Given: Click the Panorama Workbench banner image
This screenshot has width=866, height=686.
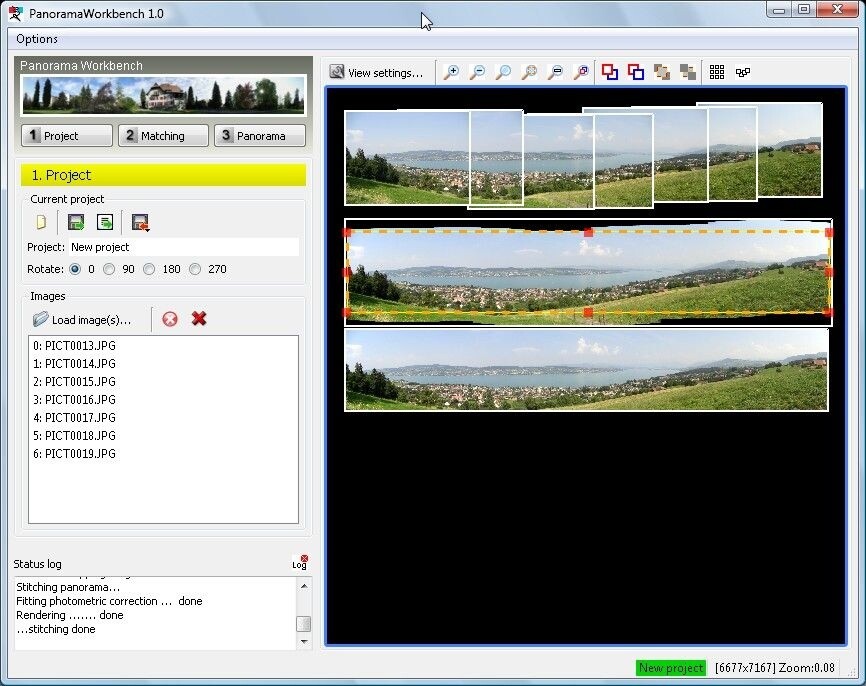Looking at the screenshot, I should [163, 94].
